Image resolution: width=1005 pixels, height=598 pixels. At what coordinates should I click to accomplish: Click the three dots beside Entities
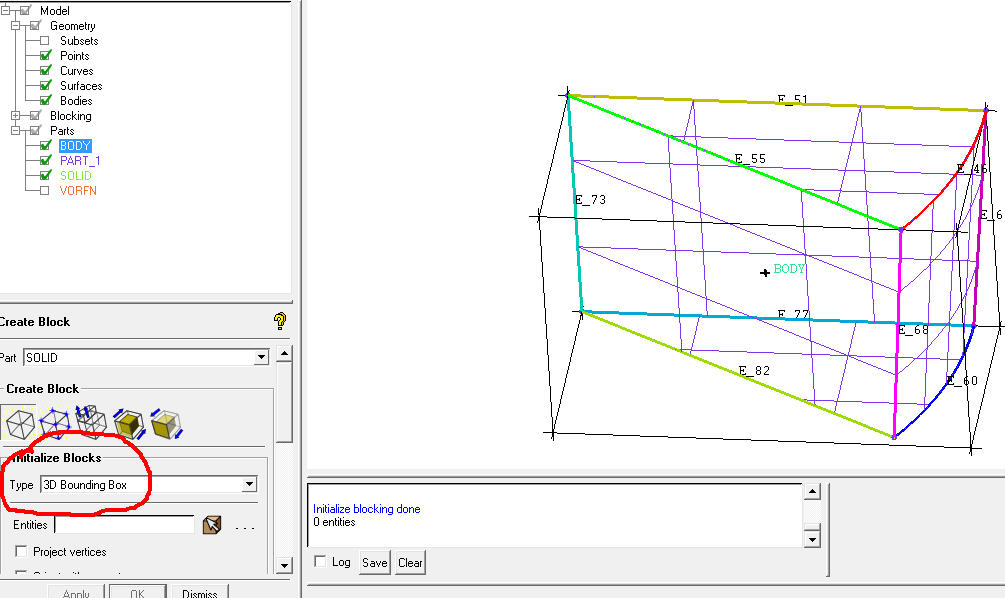pos(245,527)
